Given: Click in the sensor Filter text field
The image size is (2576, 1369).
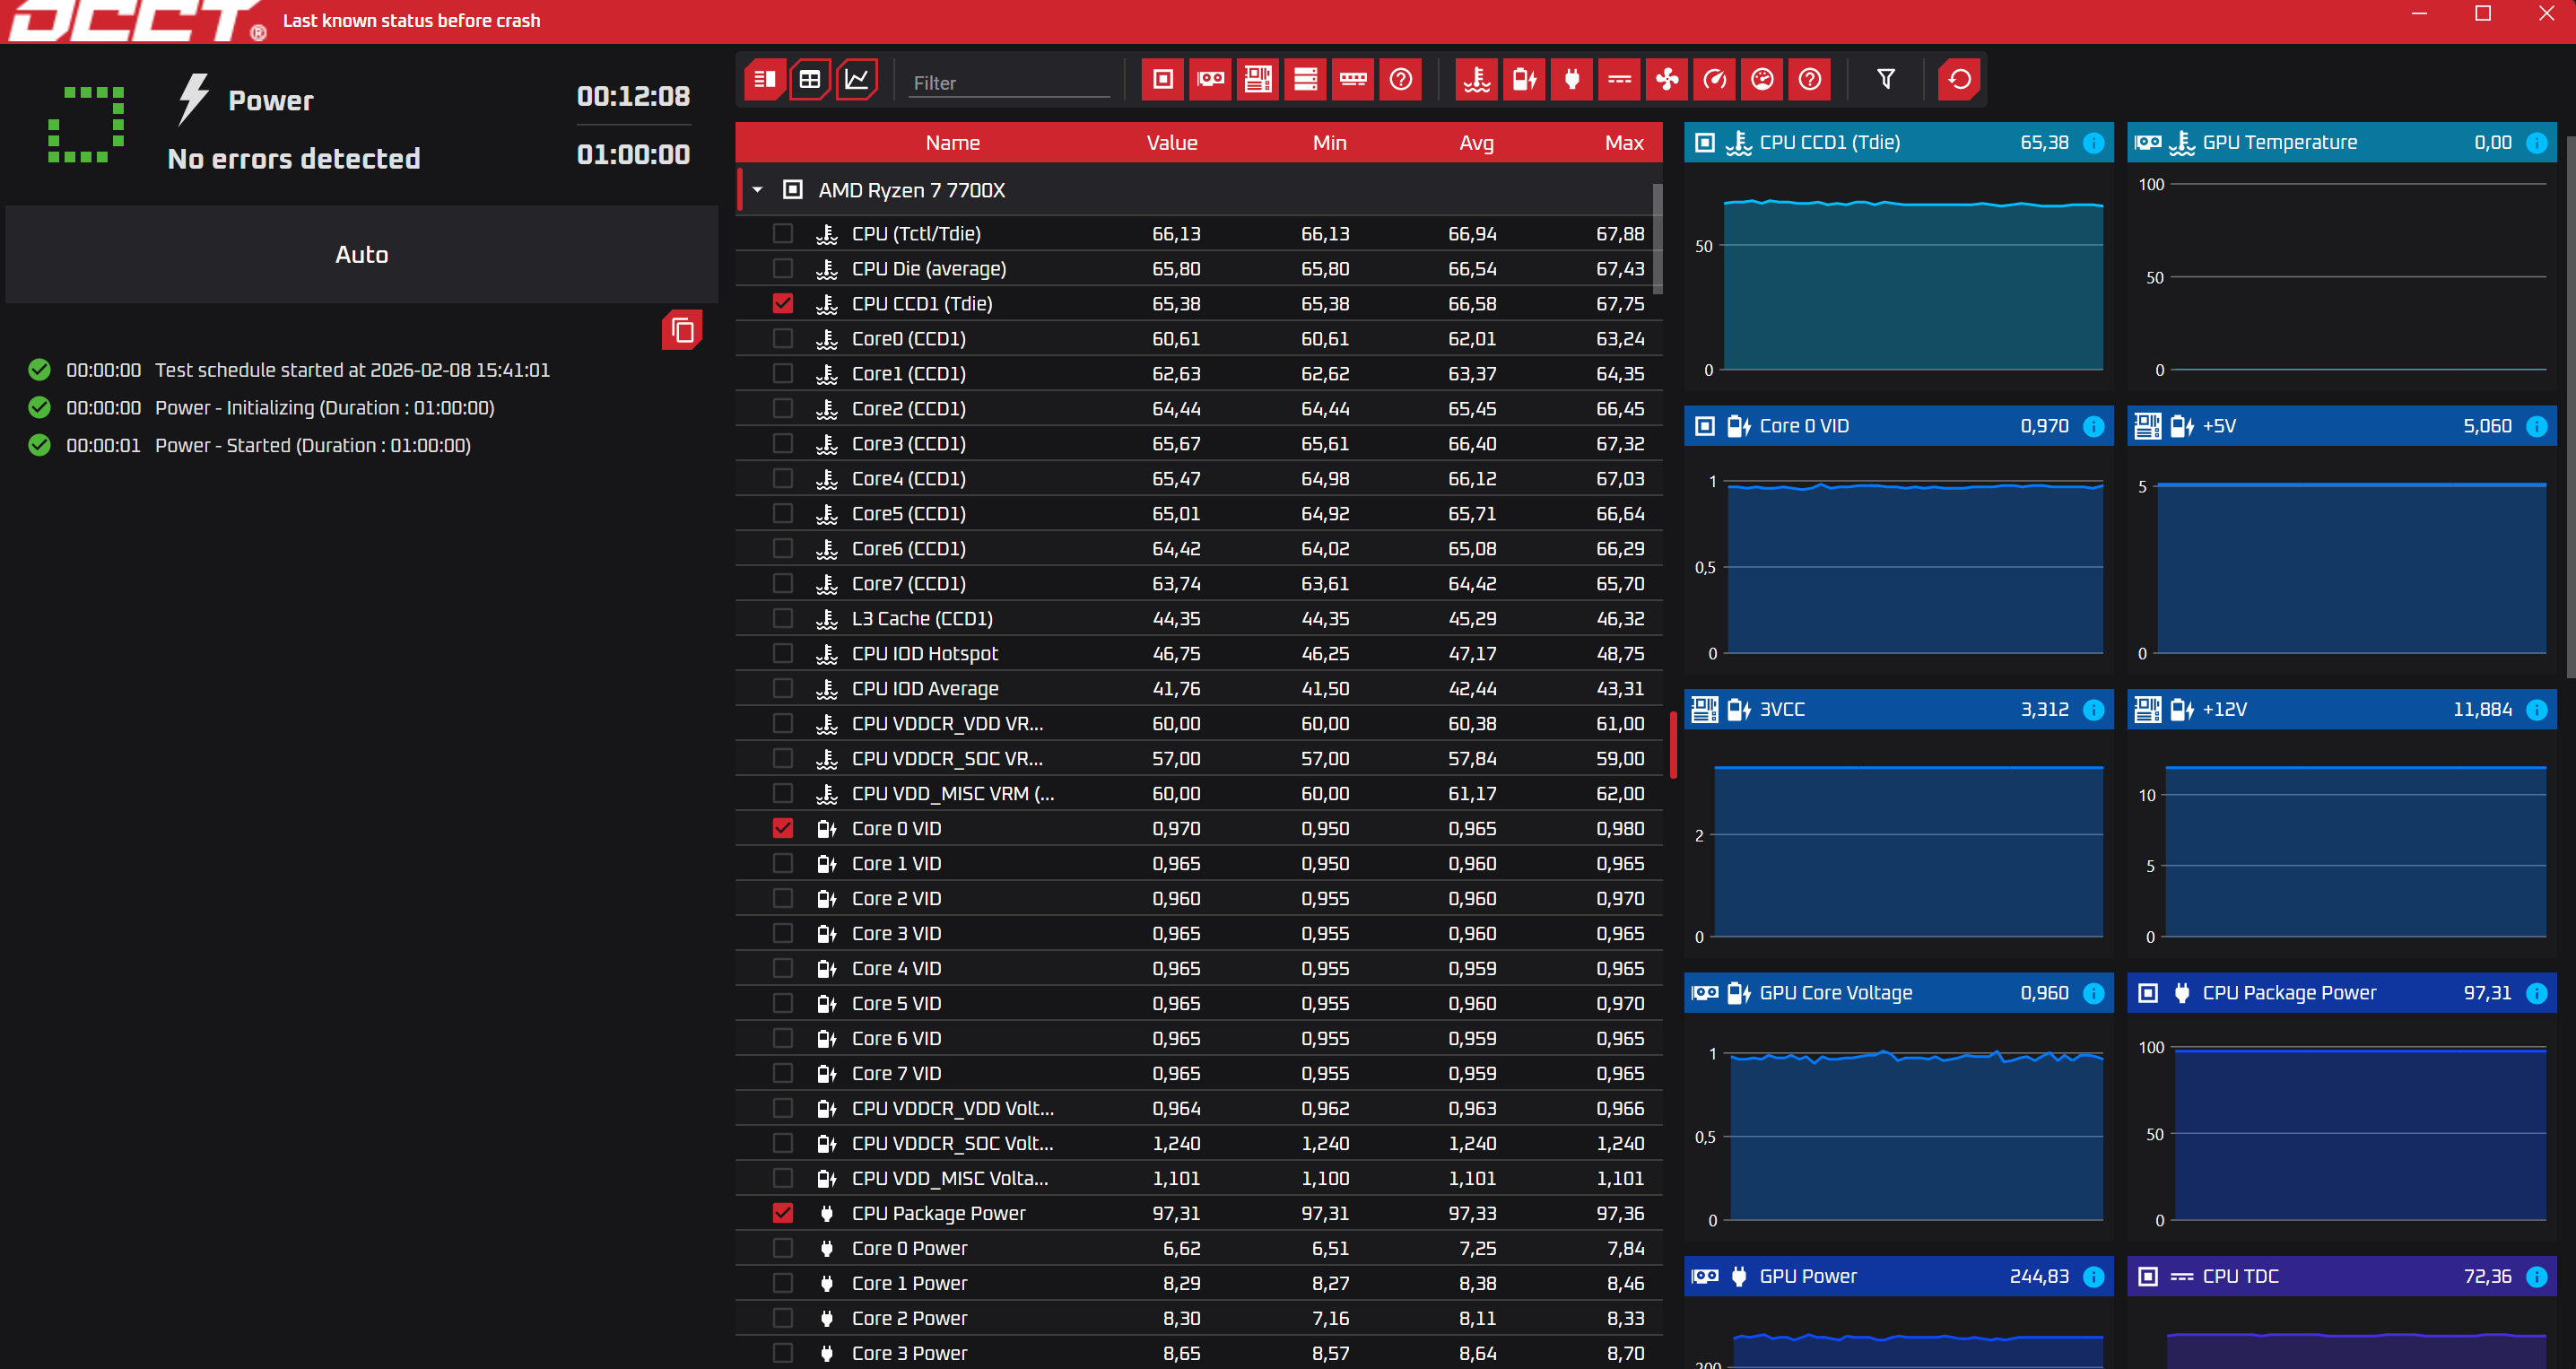Looking at the screenshot, I should 1010,83.
